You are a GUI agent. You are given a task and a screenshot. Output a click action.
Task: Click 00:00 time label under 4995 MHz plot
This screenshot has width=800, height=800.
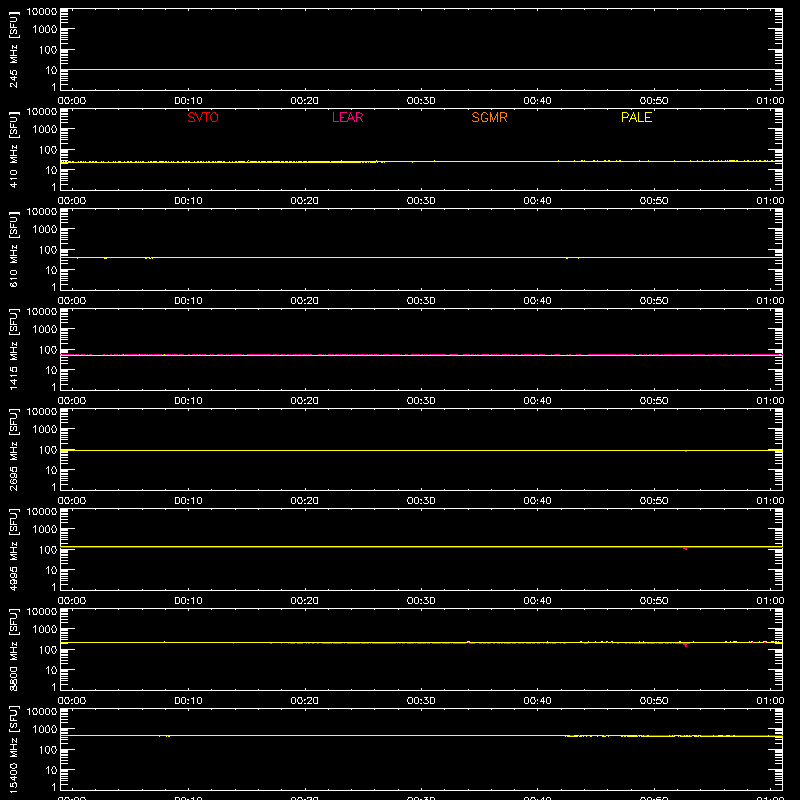coord(72,601)
